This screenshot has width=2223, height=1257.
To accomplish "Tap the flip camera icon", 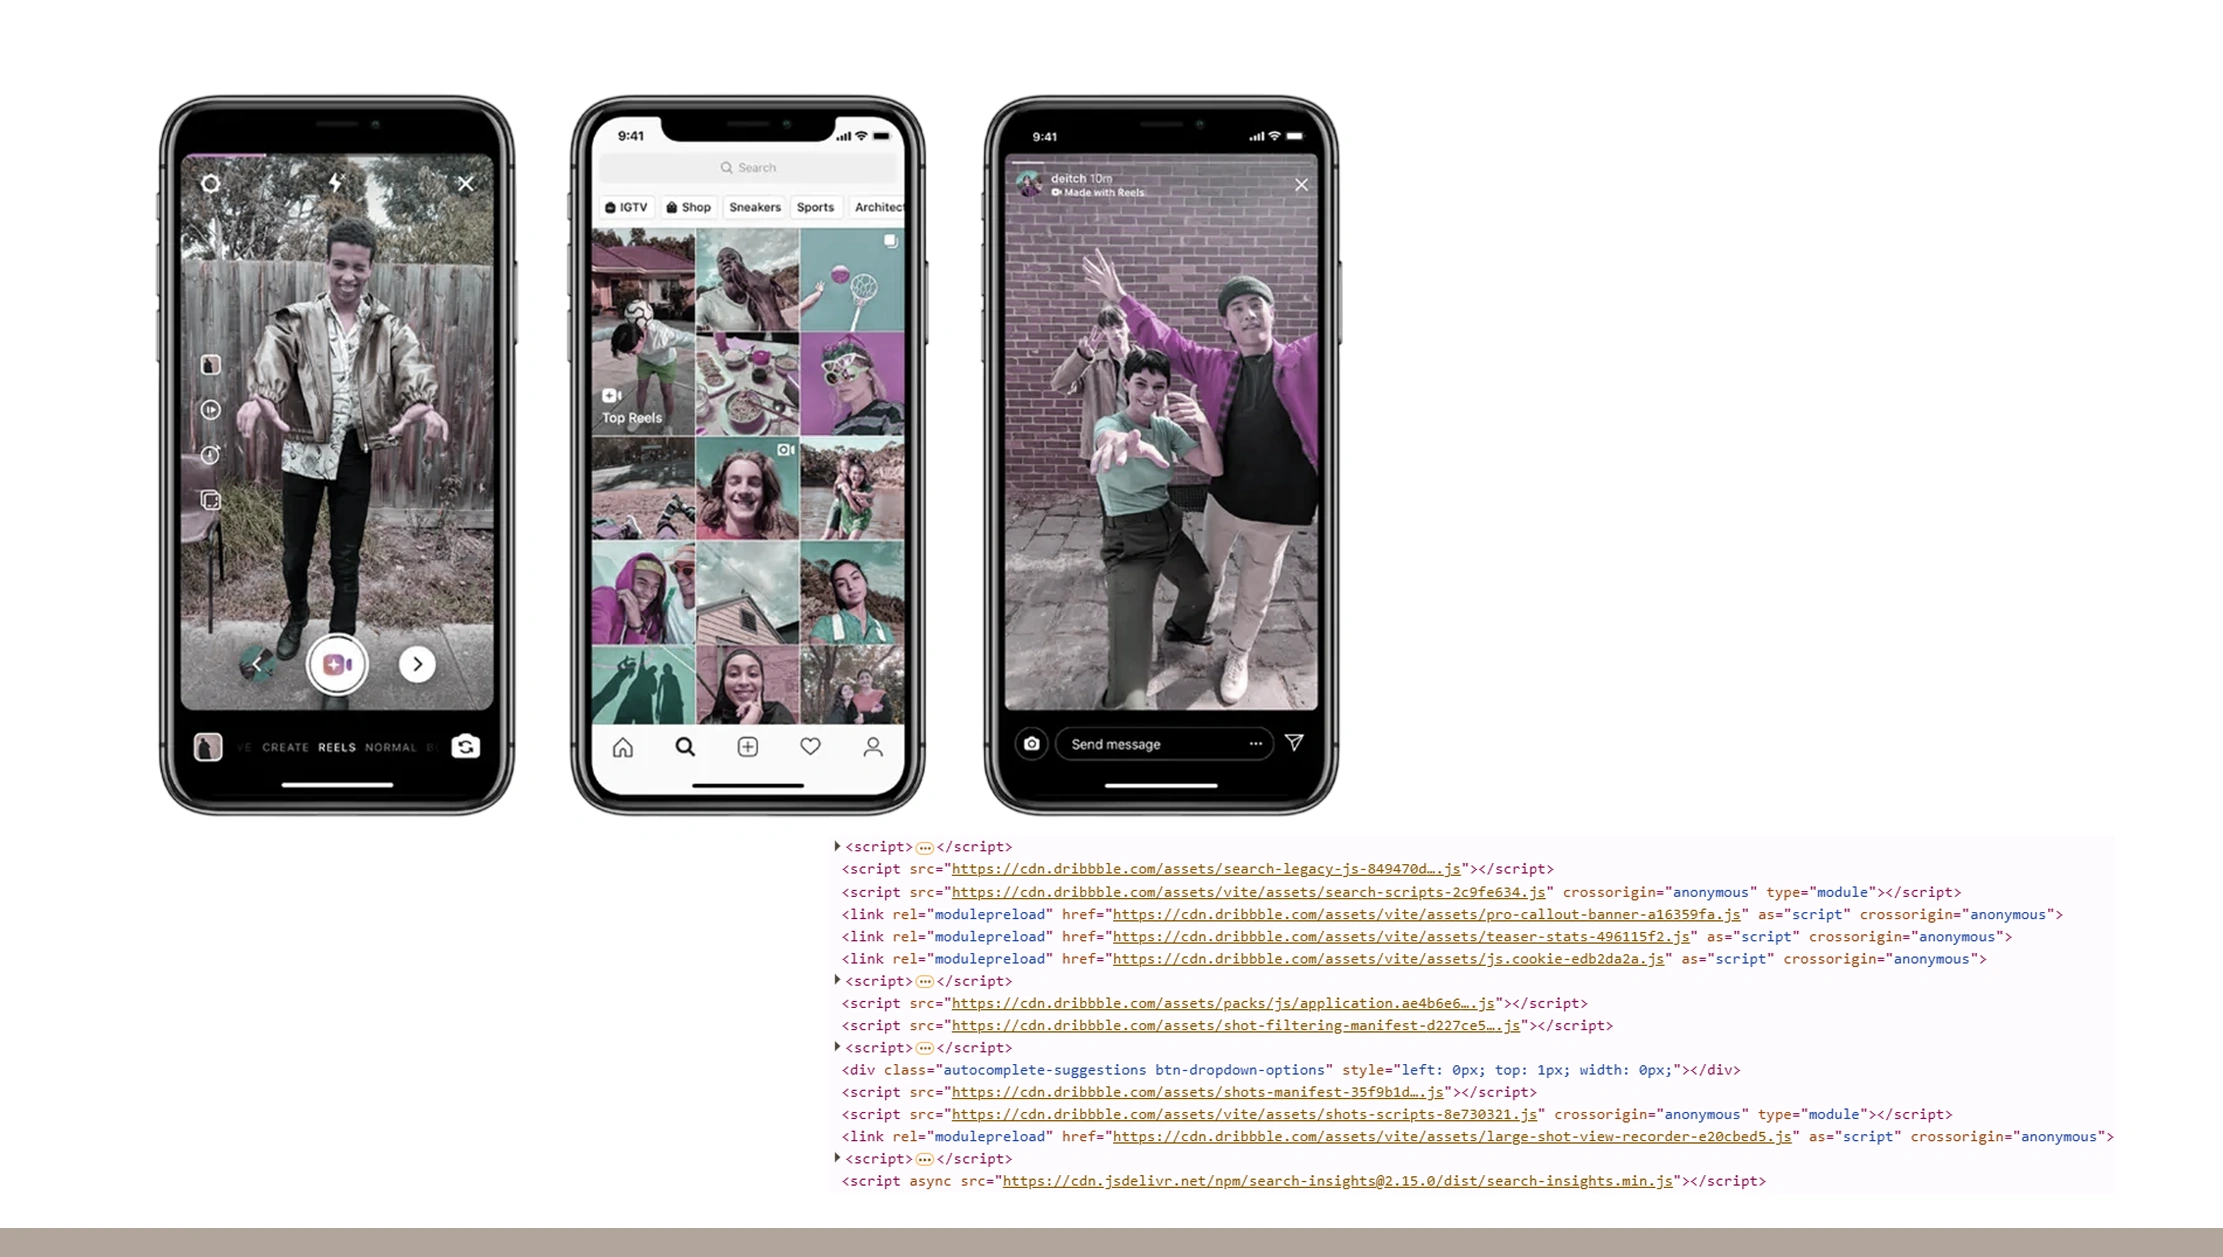I will 465,746.
